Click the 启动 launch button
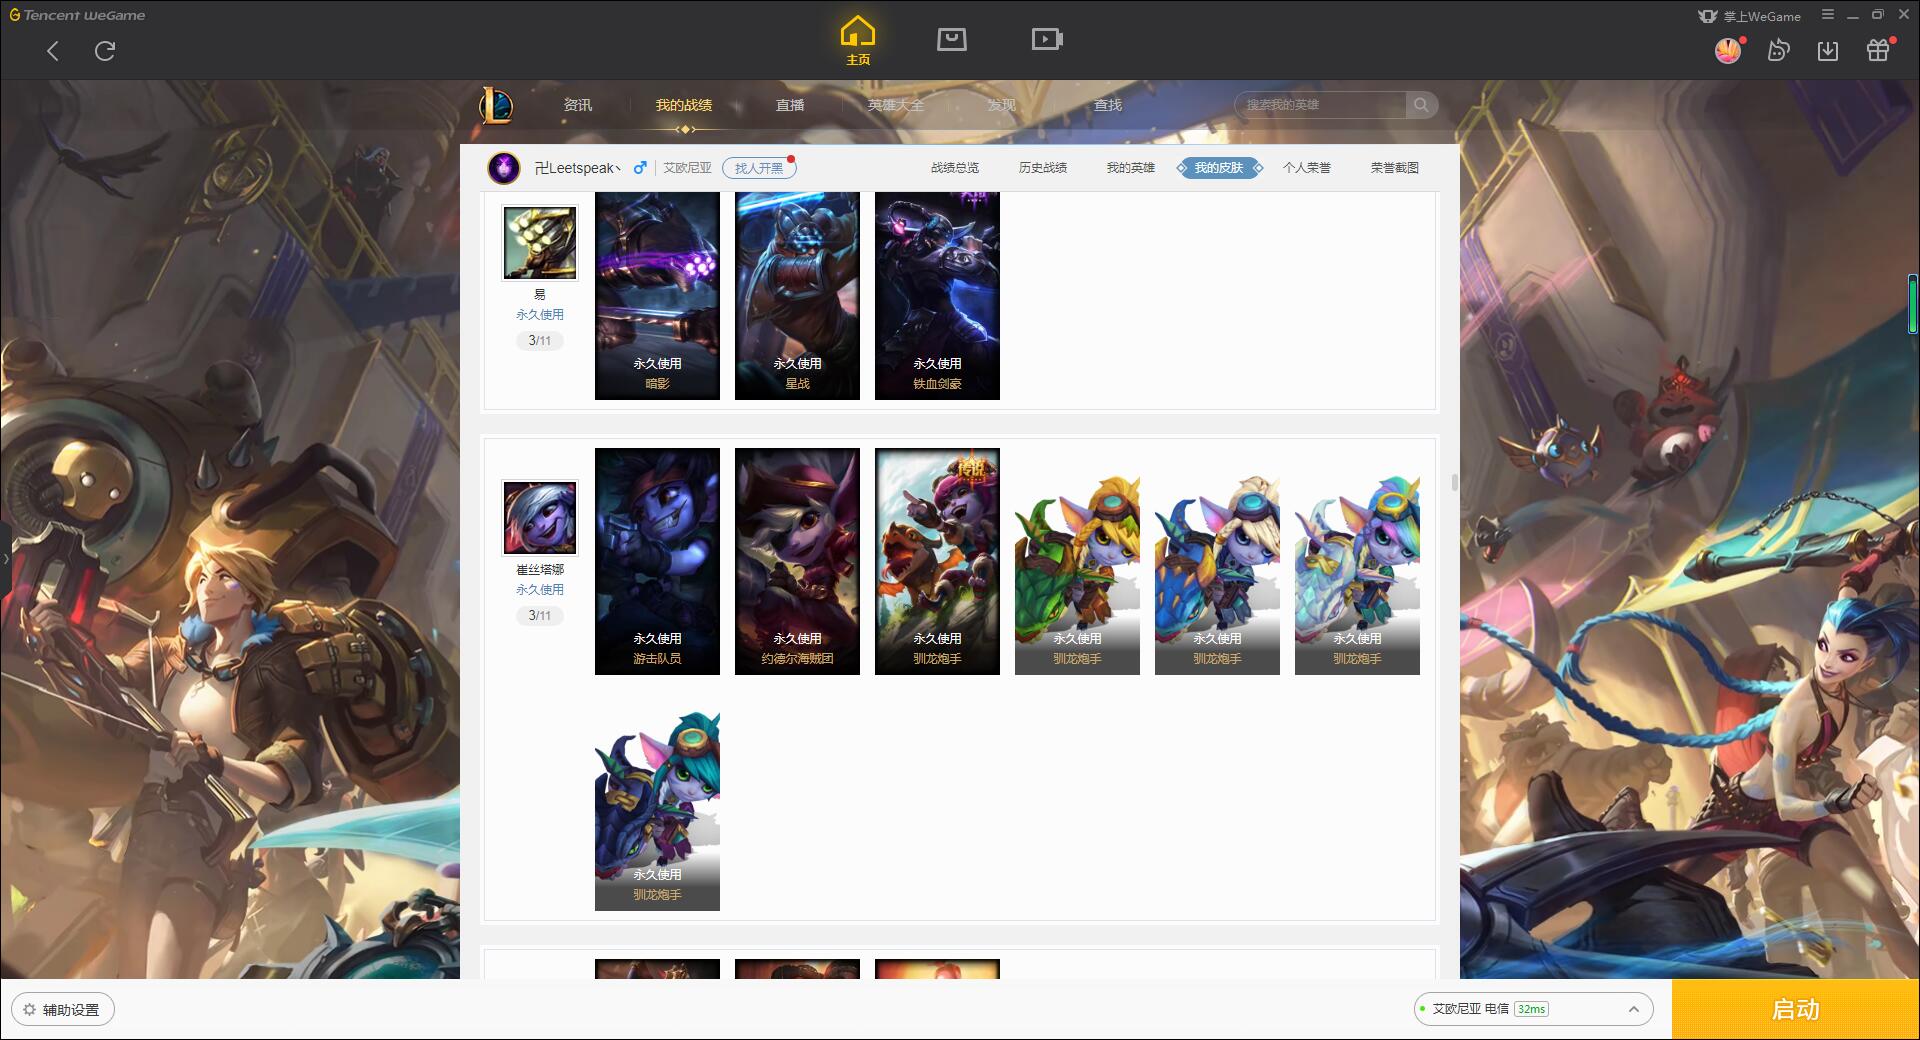This screenshot has width=1920, height=1040. coord(1795,1009)
